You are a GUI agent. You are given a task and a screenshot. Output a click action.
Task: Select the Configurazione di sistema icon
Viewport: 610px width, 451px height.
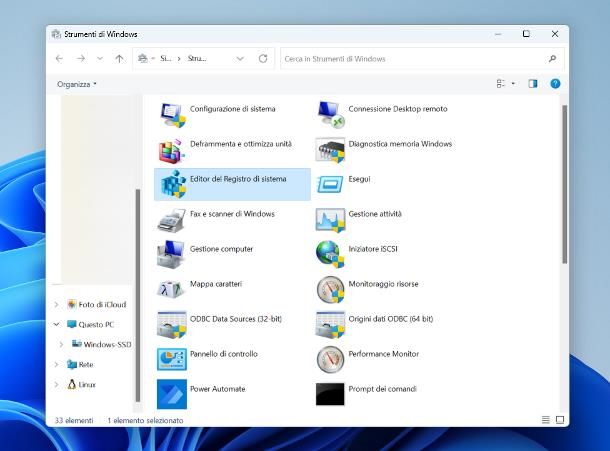click(172, 115)
